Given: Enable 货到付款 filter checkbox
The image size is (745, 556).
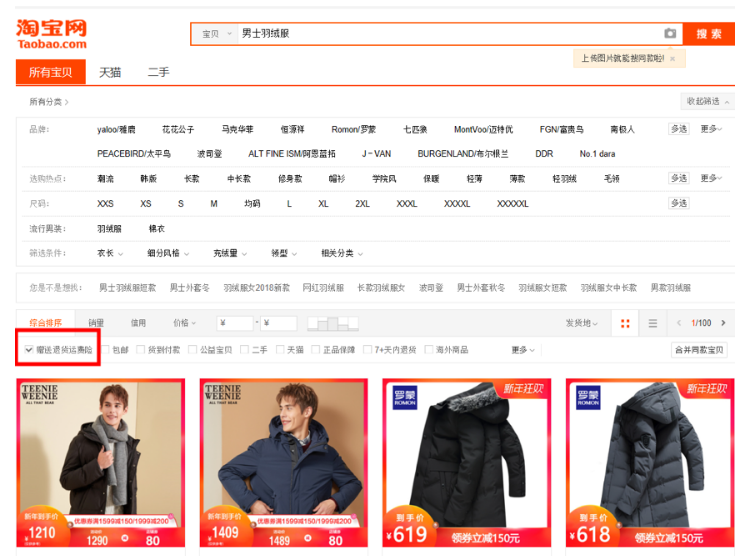Looking at the screenshot, I should (141, 349).
